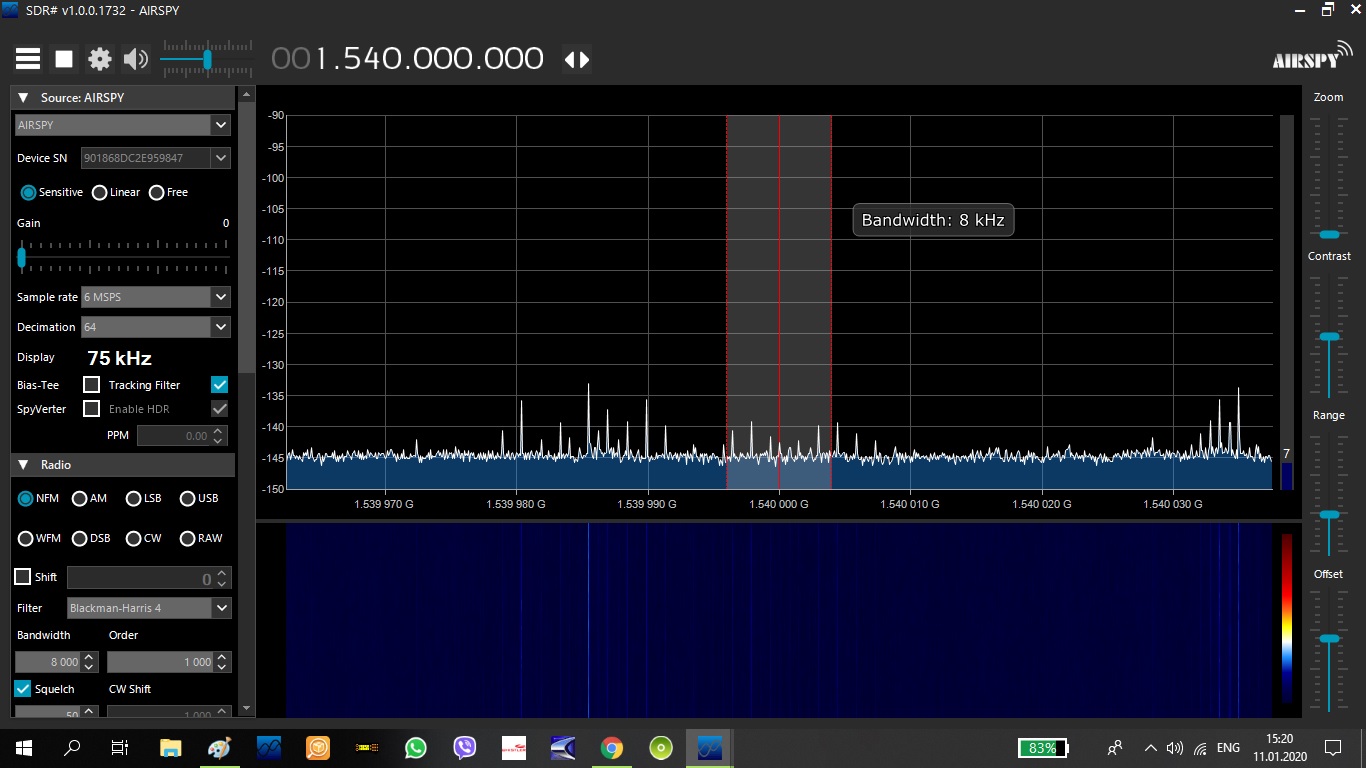Viewport: 1366px width, 768px height.
Task: Open the system volume tray icon
Action: coord(1175,748)
